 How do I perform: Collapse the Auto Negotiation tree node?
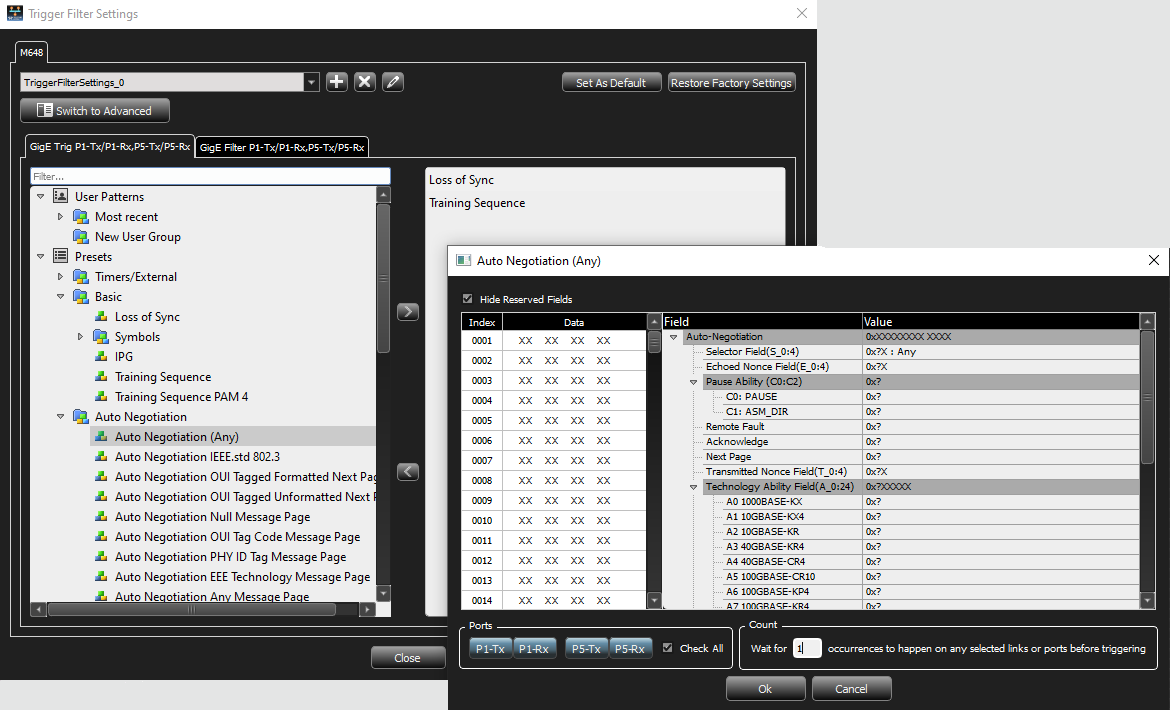(x=60, y=416)
